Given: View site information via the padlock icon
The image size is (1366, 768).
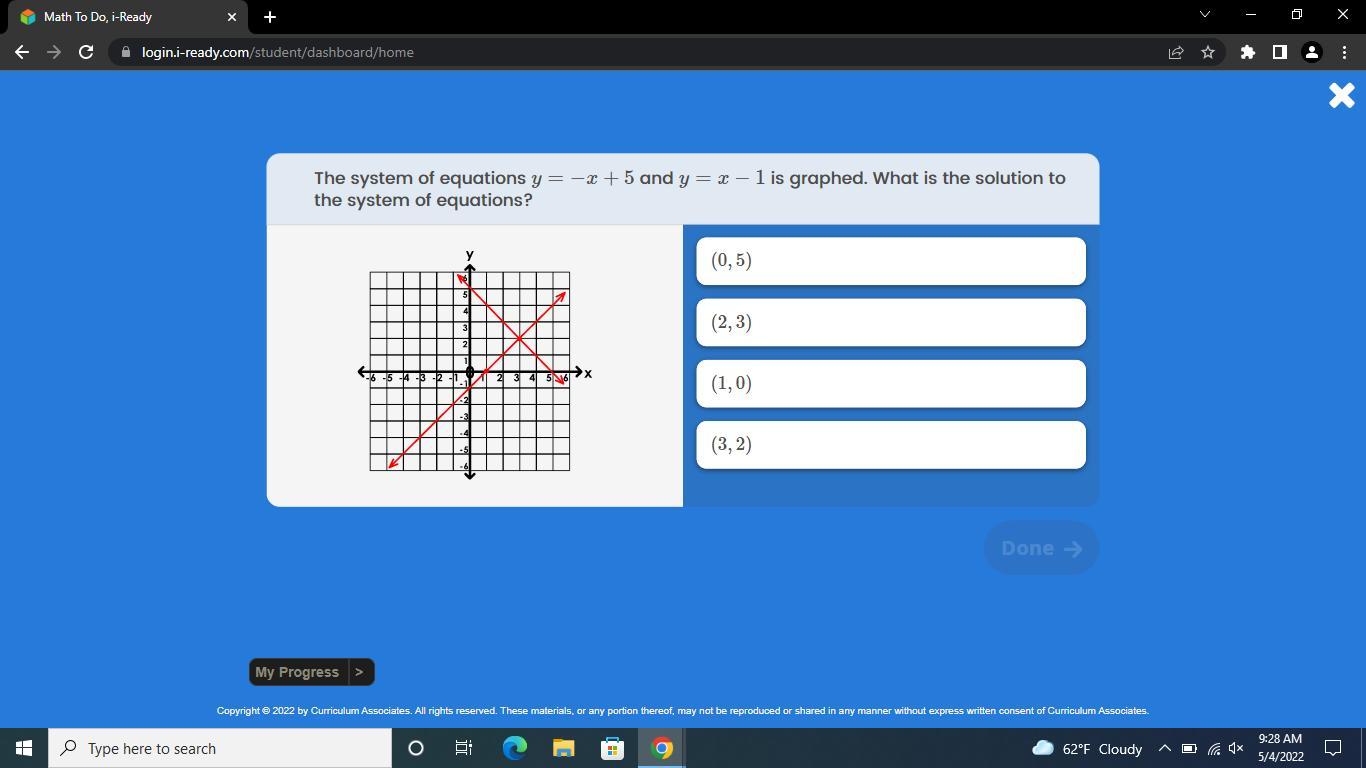Looking at the screenshot, I should [x=124, y=52].
